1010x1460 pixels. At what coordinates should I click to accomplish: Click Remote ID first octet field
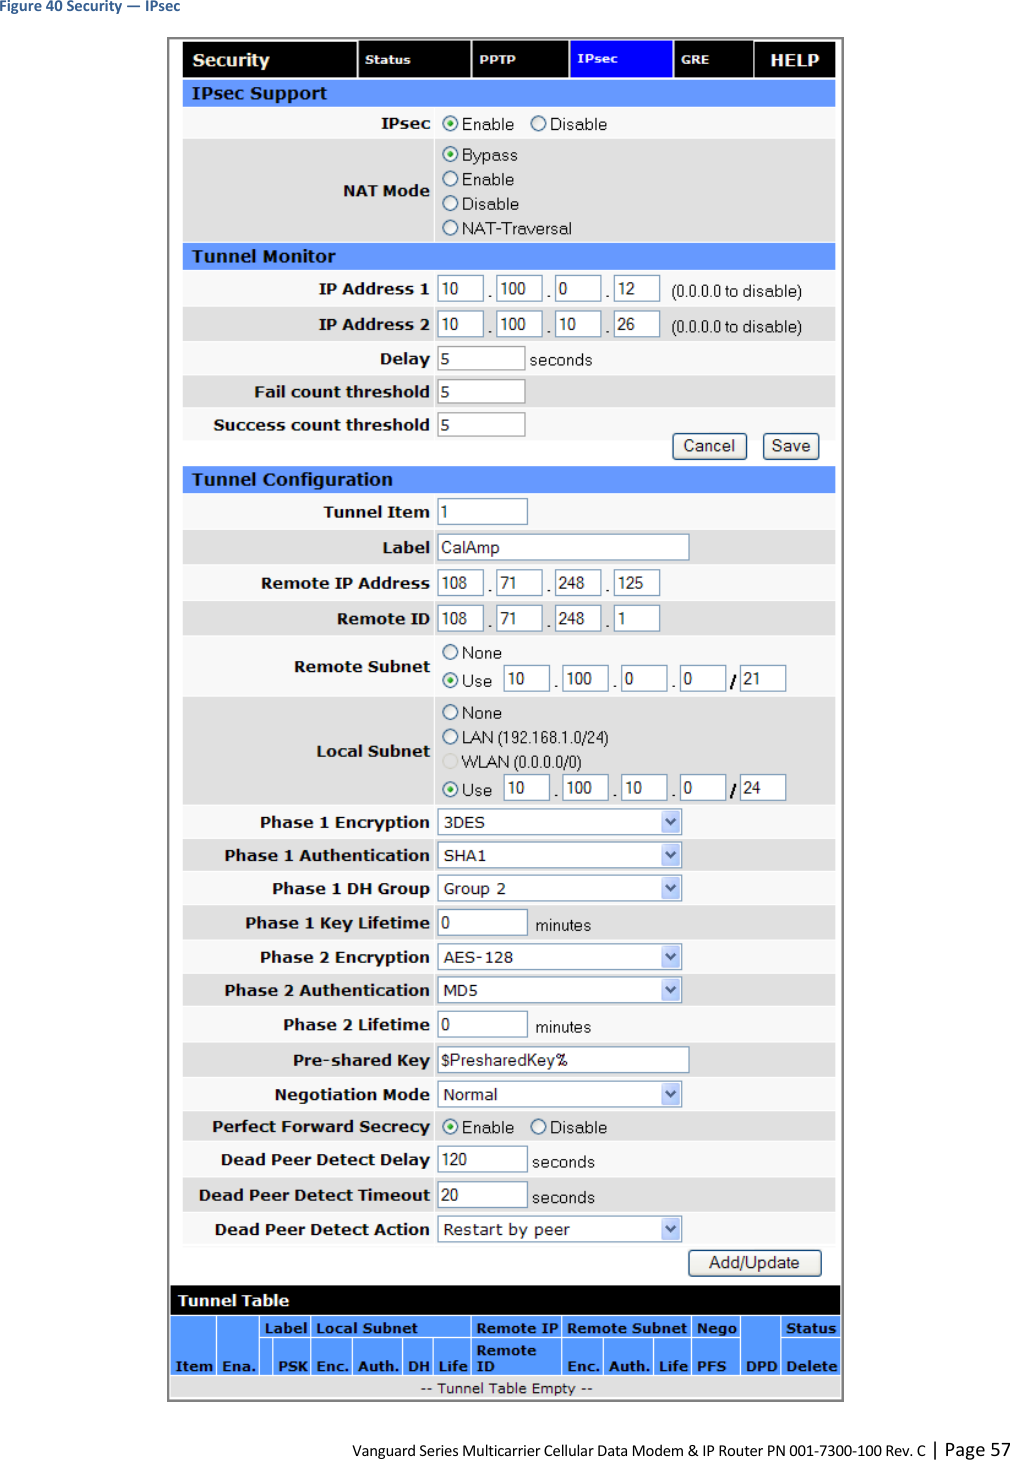click(460, 618)
